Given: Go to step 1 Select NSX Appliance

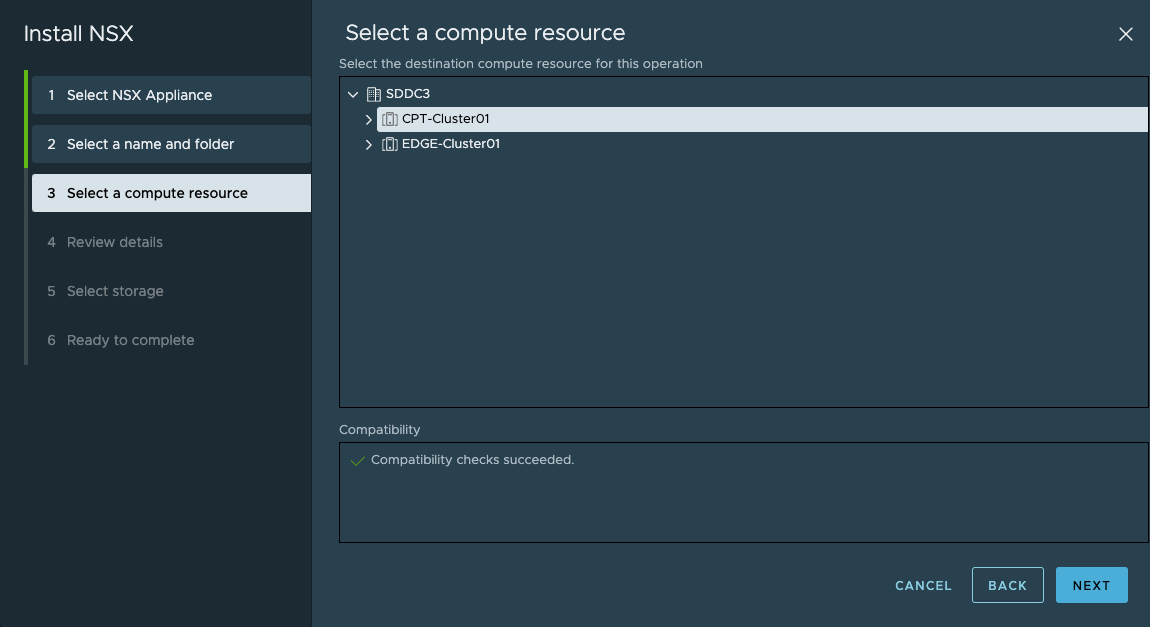Looking at the screenshot, I should pyautogui.click(x=172, y=95).
